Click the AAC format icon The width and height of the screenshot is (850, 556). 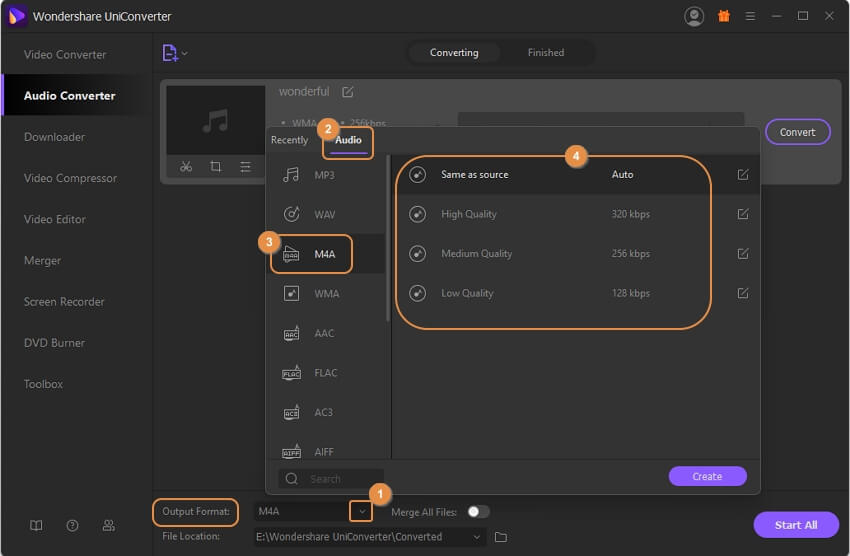(291, 333)
